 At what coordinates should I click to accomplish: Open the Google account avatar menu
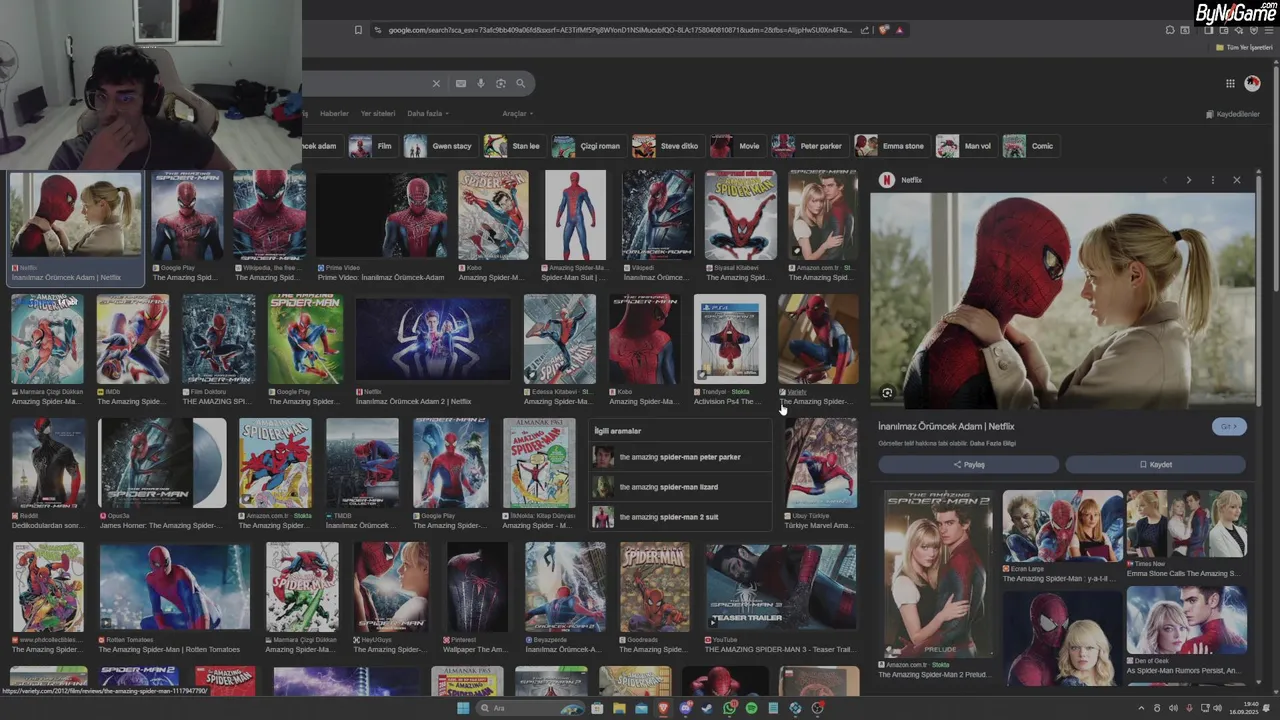point(1252,84)
